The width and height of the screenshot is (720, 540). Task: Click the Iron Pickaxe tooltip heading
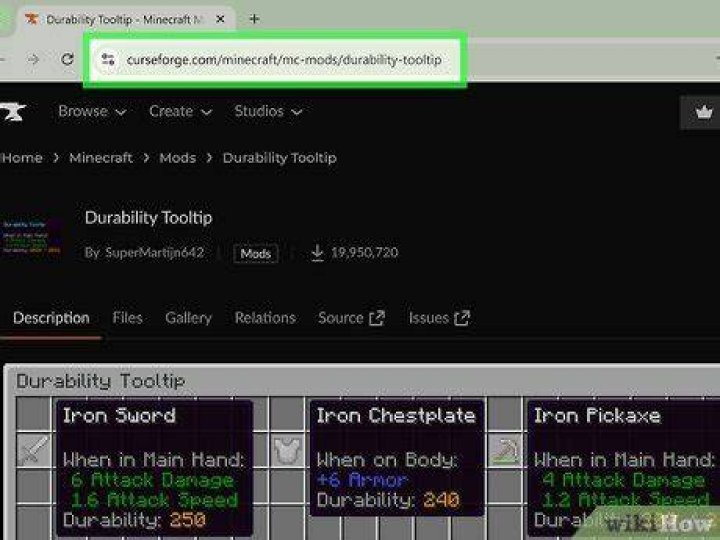click(597, 416)
